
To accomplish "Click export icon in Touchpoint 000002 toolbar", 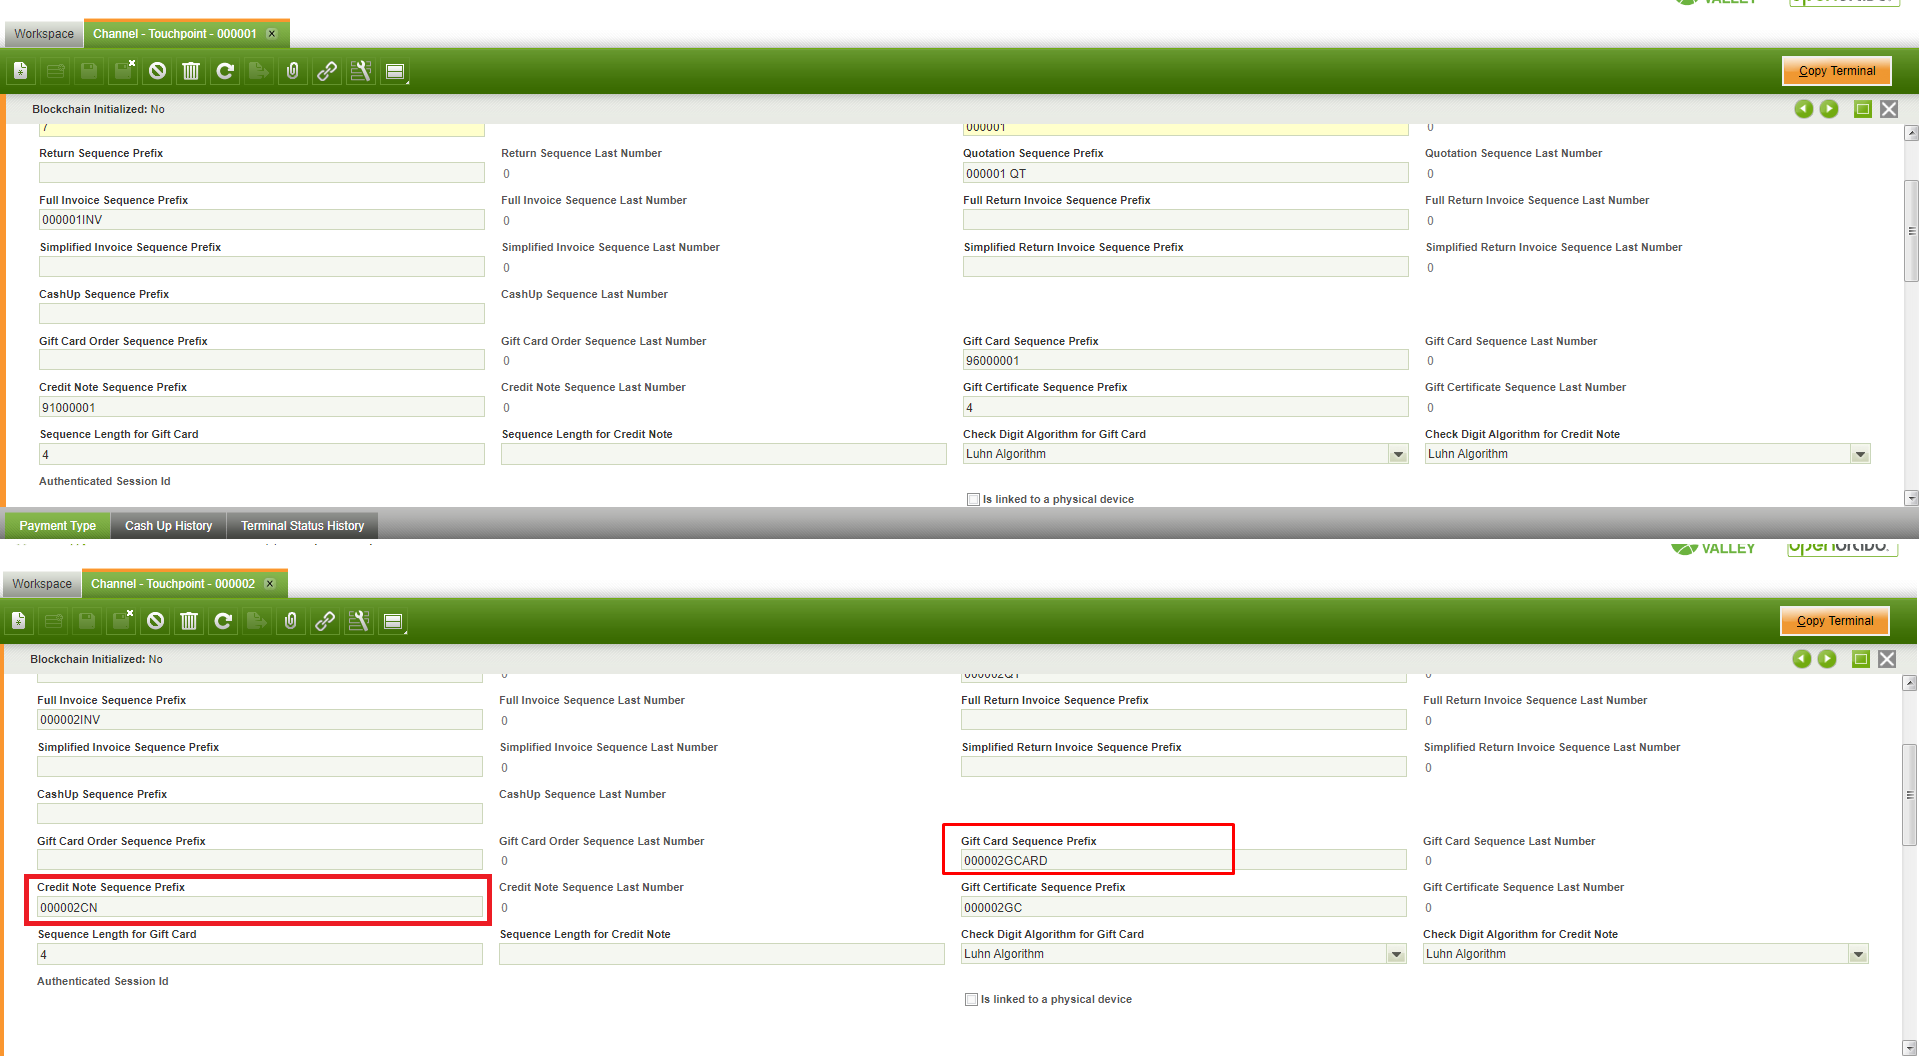I will pyautogui.click(x=257, y=621).
